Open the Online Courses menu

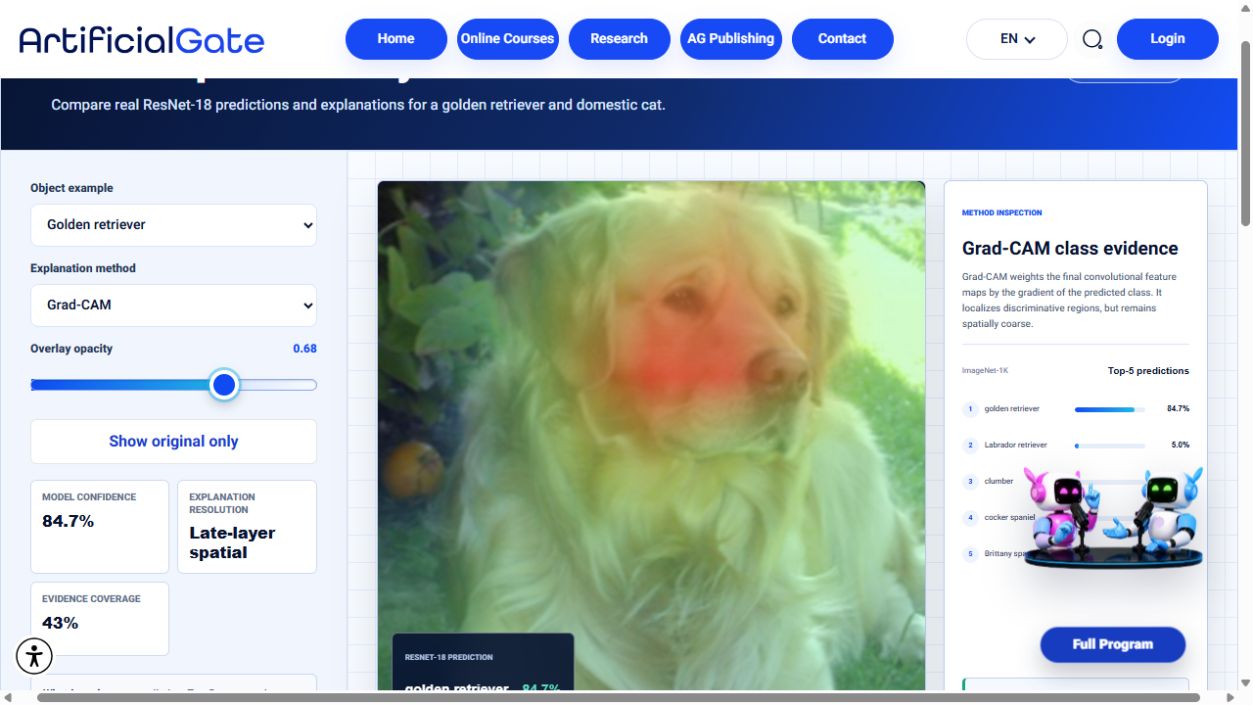coord(507,39)
